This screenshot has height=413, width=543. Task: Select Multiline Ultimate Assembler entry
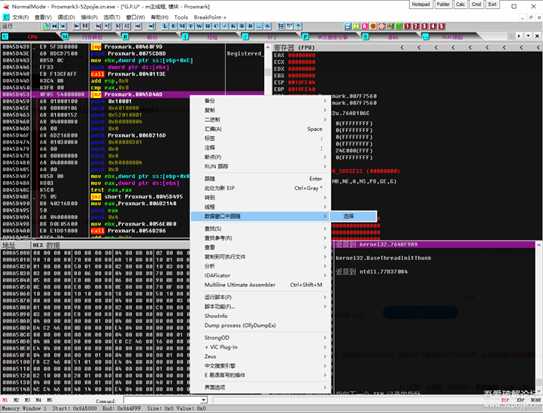click(260, 285)
